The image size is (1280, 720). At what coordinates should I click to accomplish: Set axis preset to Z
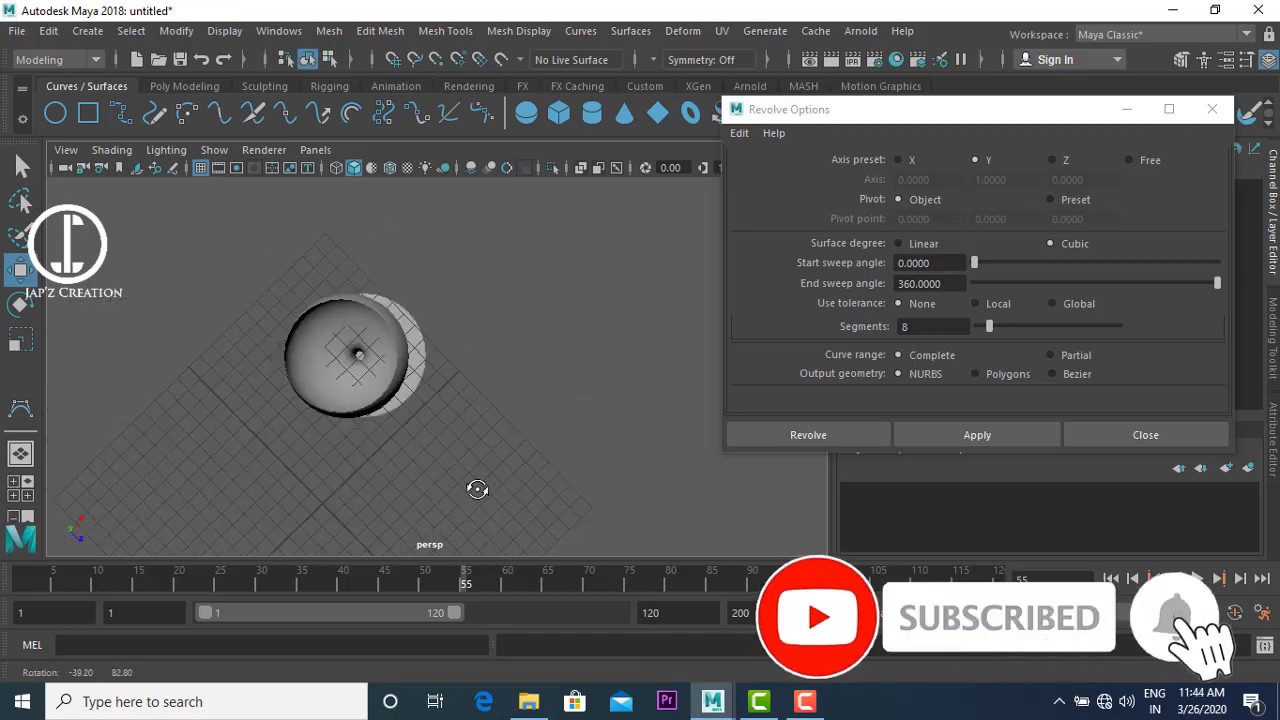(x=1052, y=160)
